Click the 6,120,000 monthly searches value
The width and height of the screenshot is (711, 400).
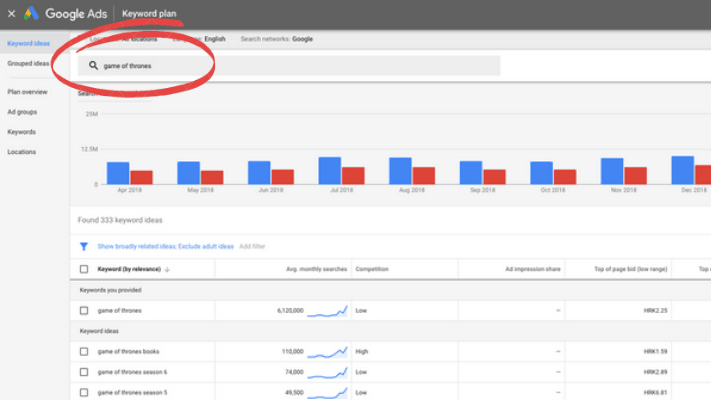(290, 311)
